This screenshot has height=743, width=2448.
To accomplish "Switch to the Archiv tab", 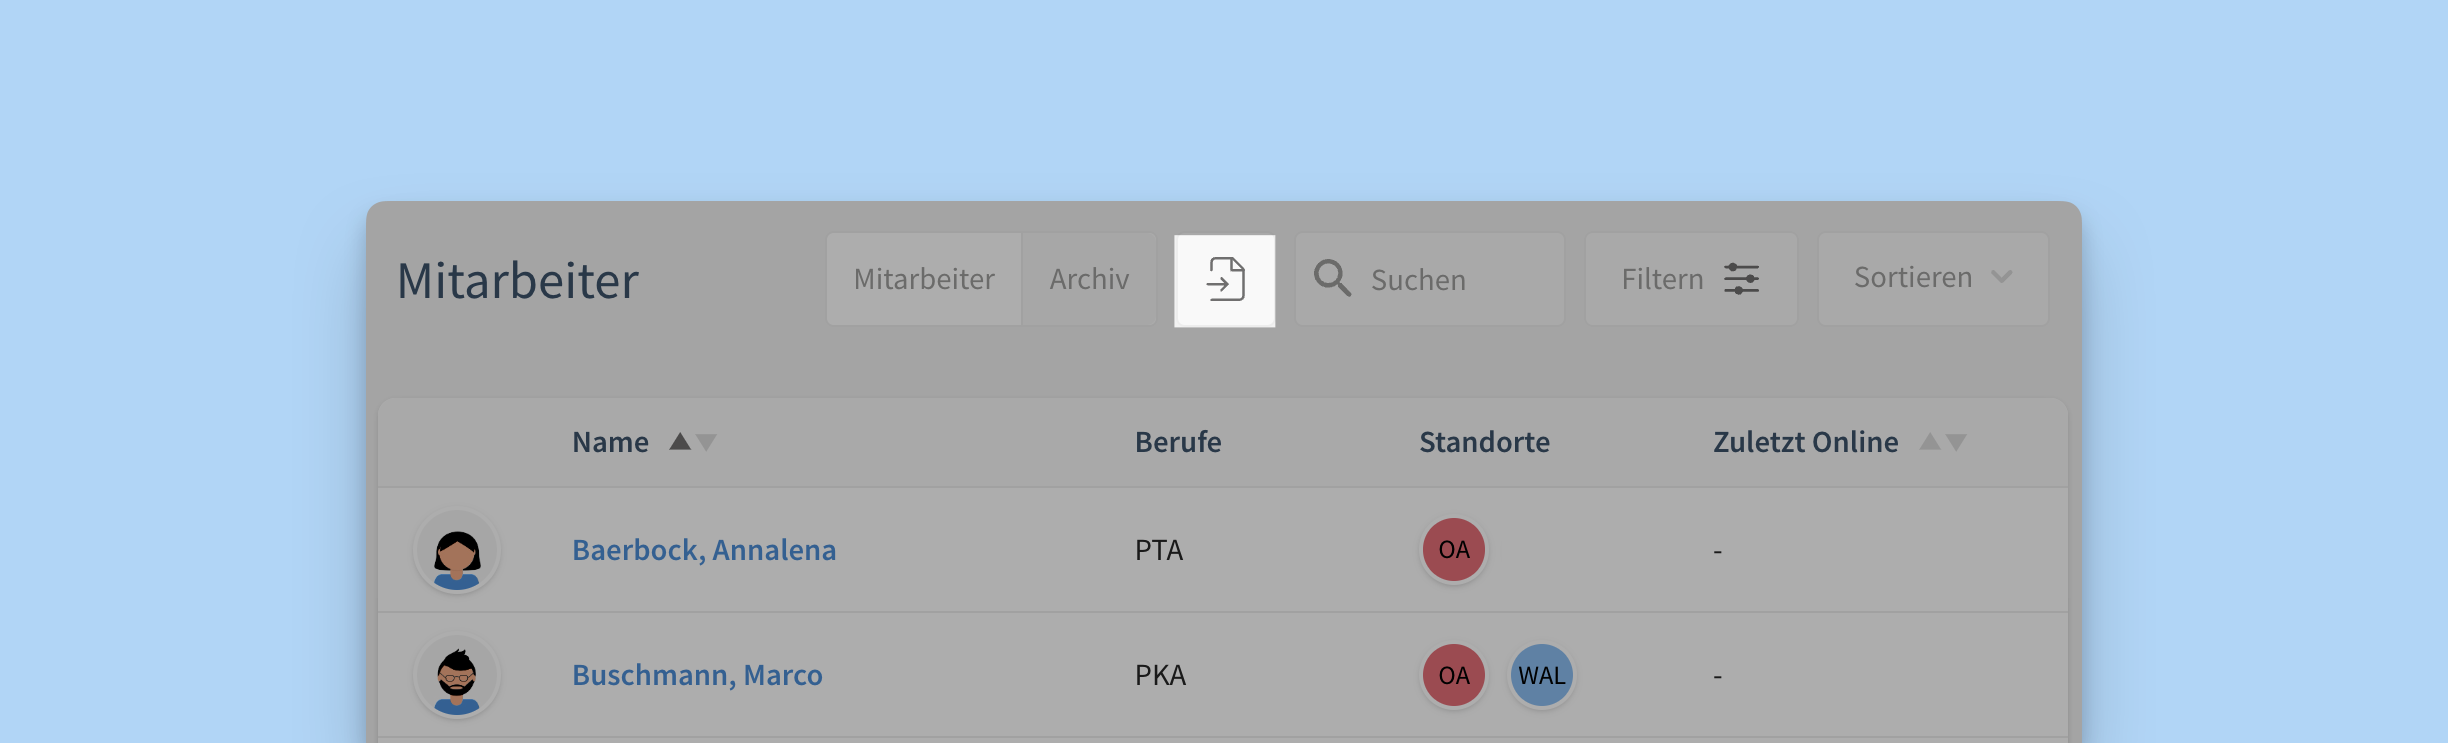I will point(1089,279).
